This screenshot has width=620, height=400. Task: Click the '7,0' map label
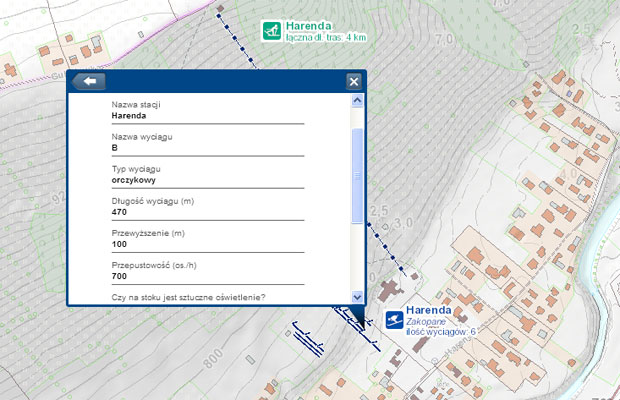pyautogui.click(x=444, y=40)
